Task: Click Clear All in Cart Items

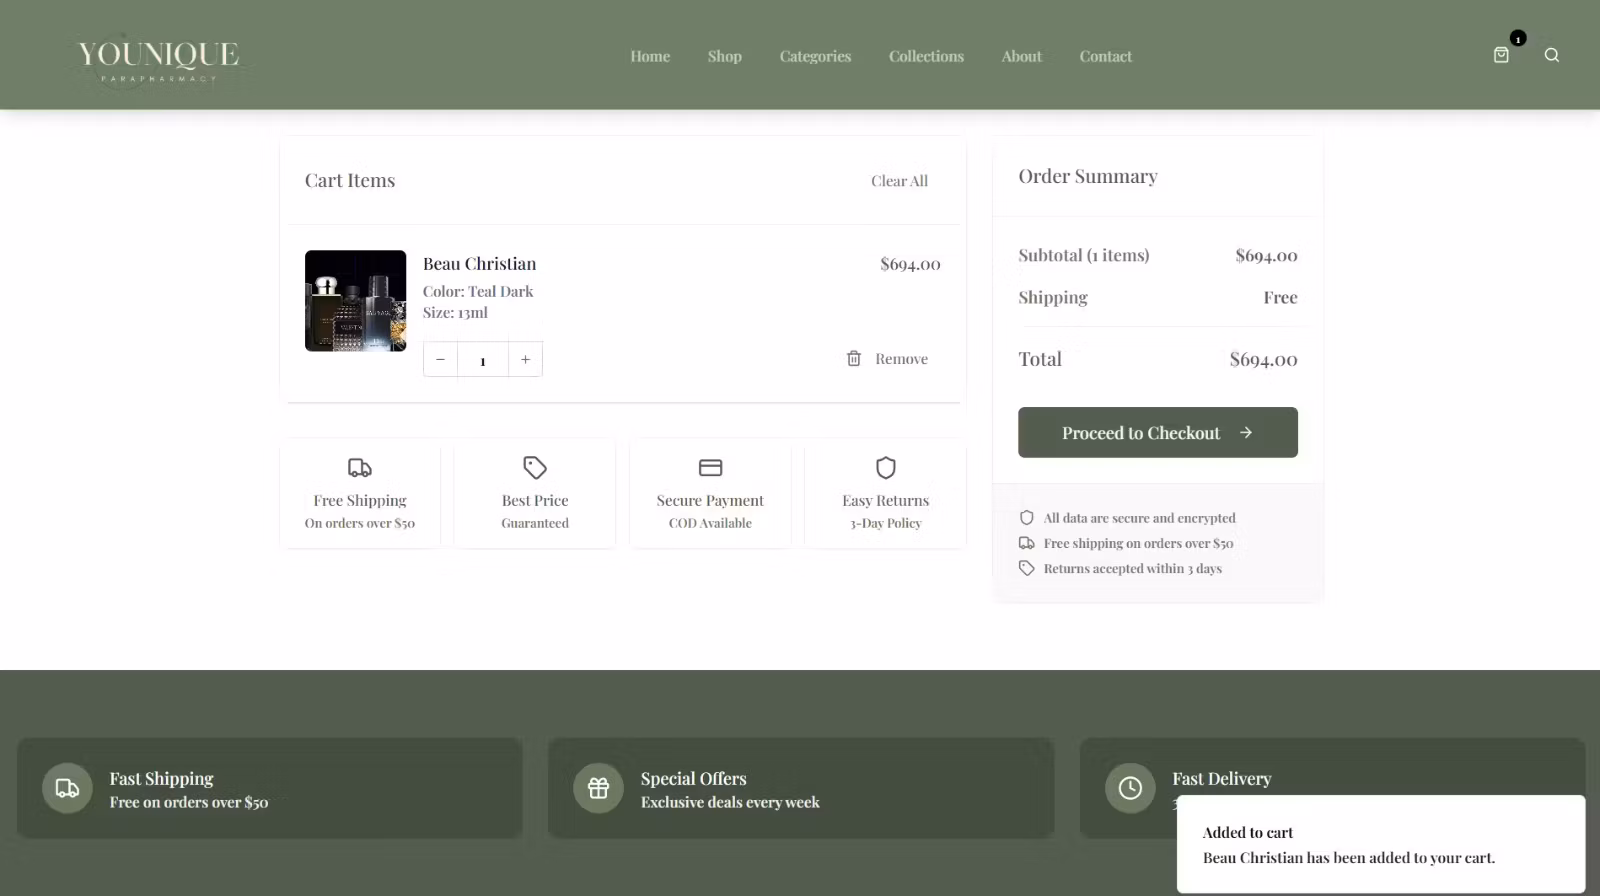Action: [899, 181]
